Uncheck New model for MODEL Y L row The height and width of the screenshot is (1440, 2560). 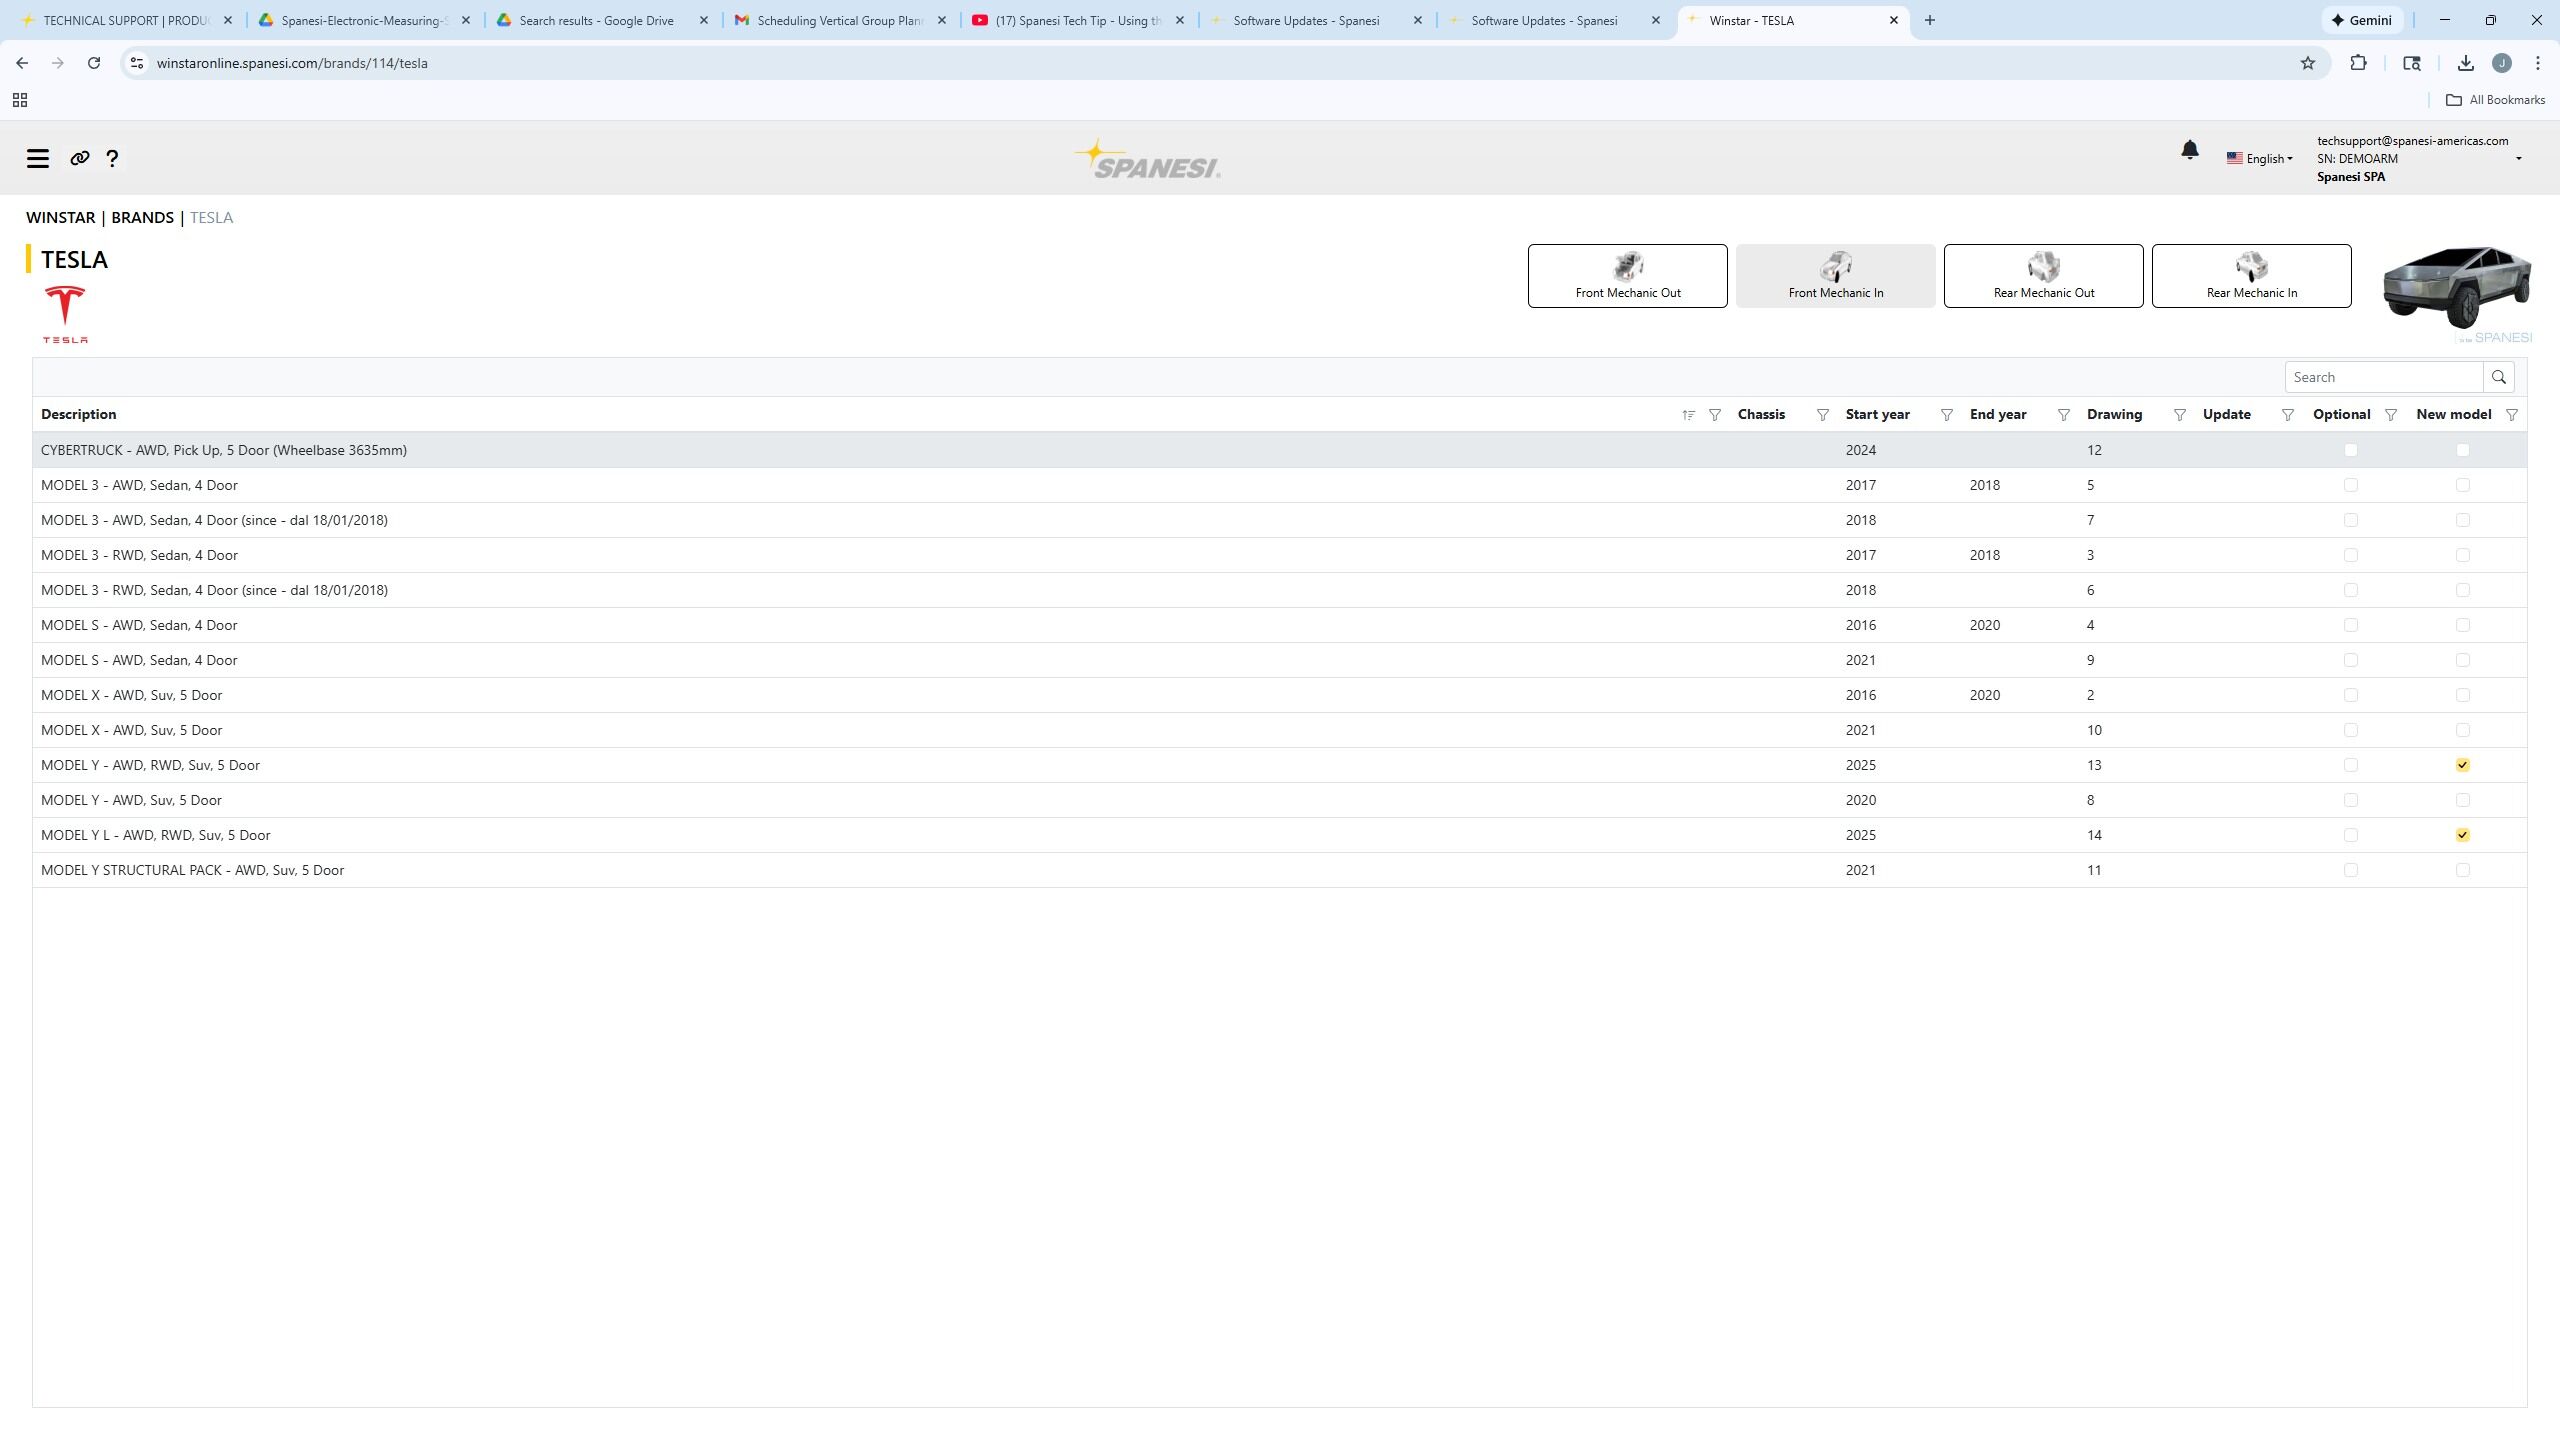tap(2462, 835)
